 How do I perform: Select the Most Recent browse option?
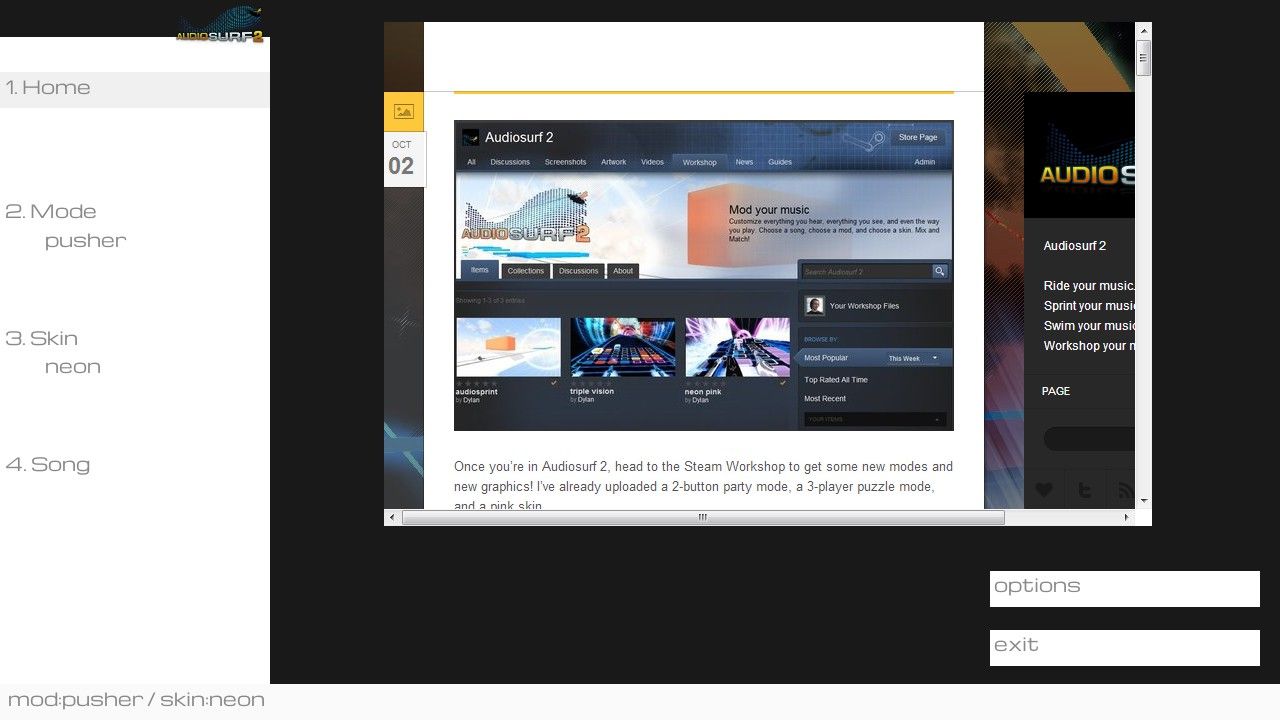click(x=825, y=399)
